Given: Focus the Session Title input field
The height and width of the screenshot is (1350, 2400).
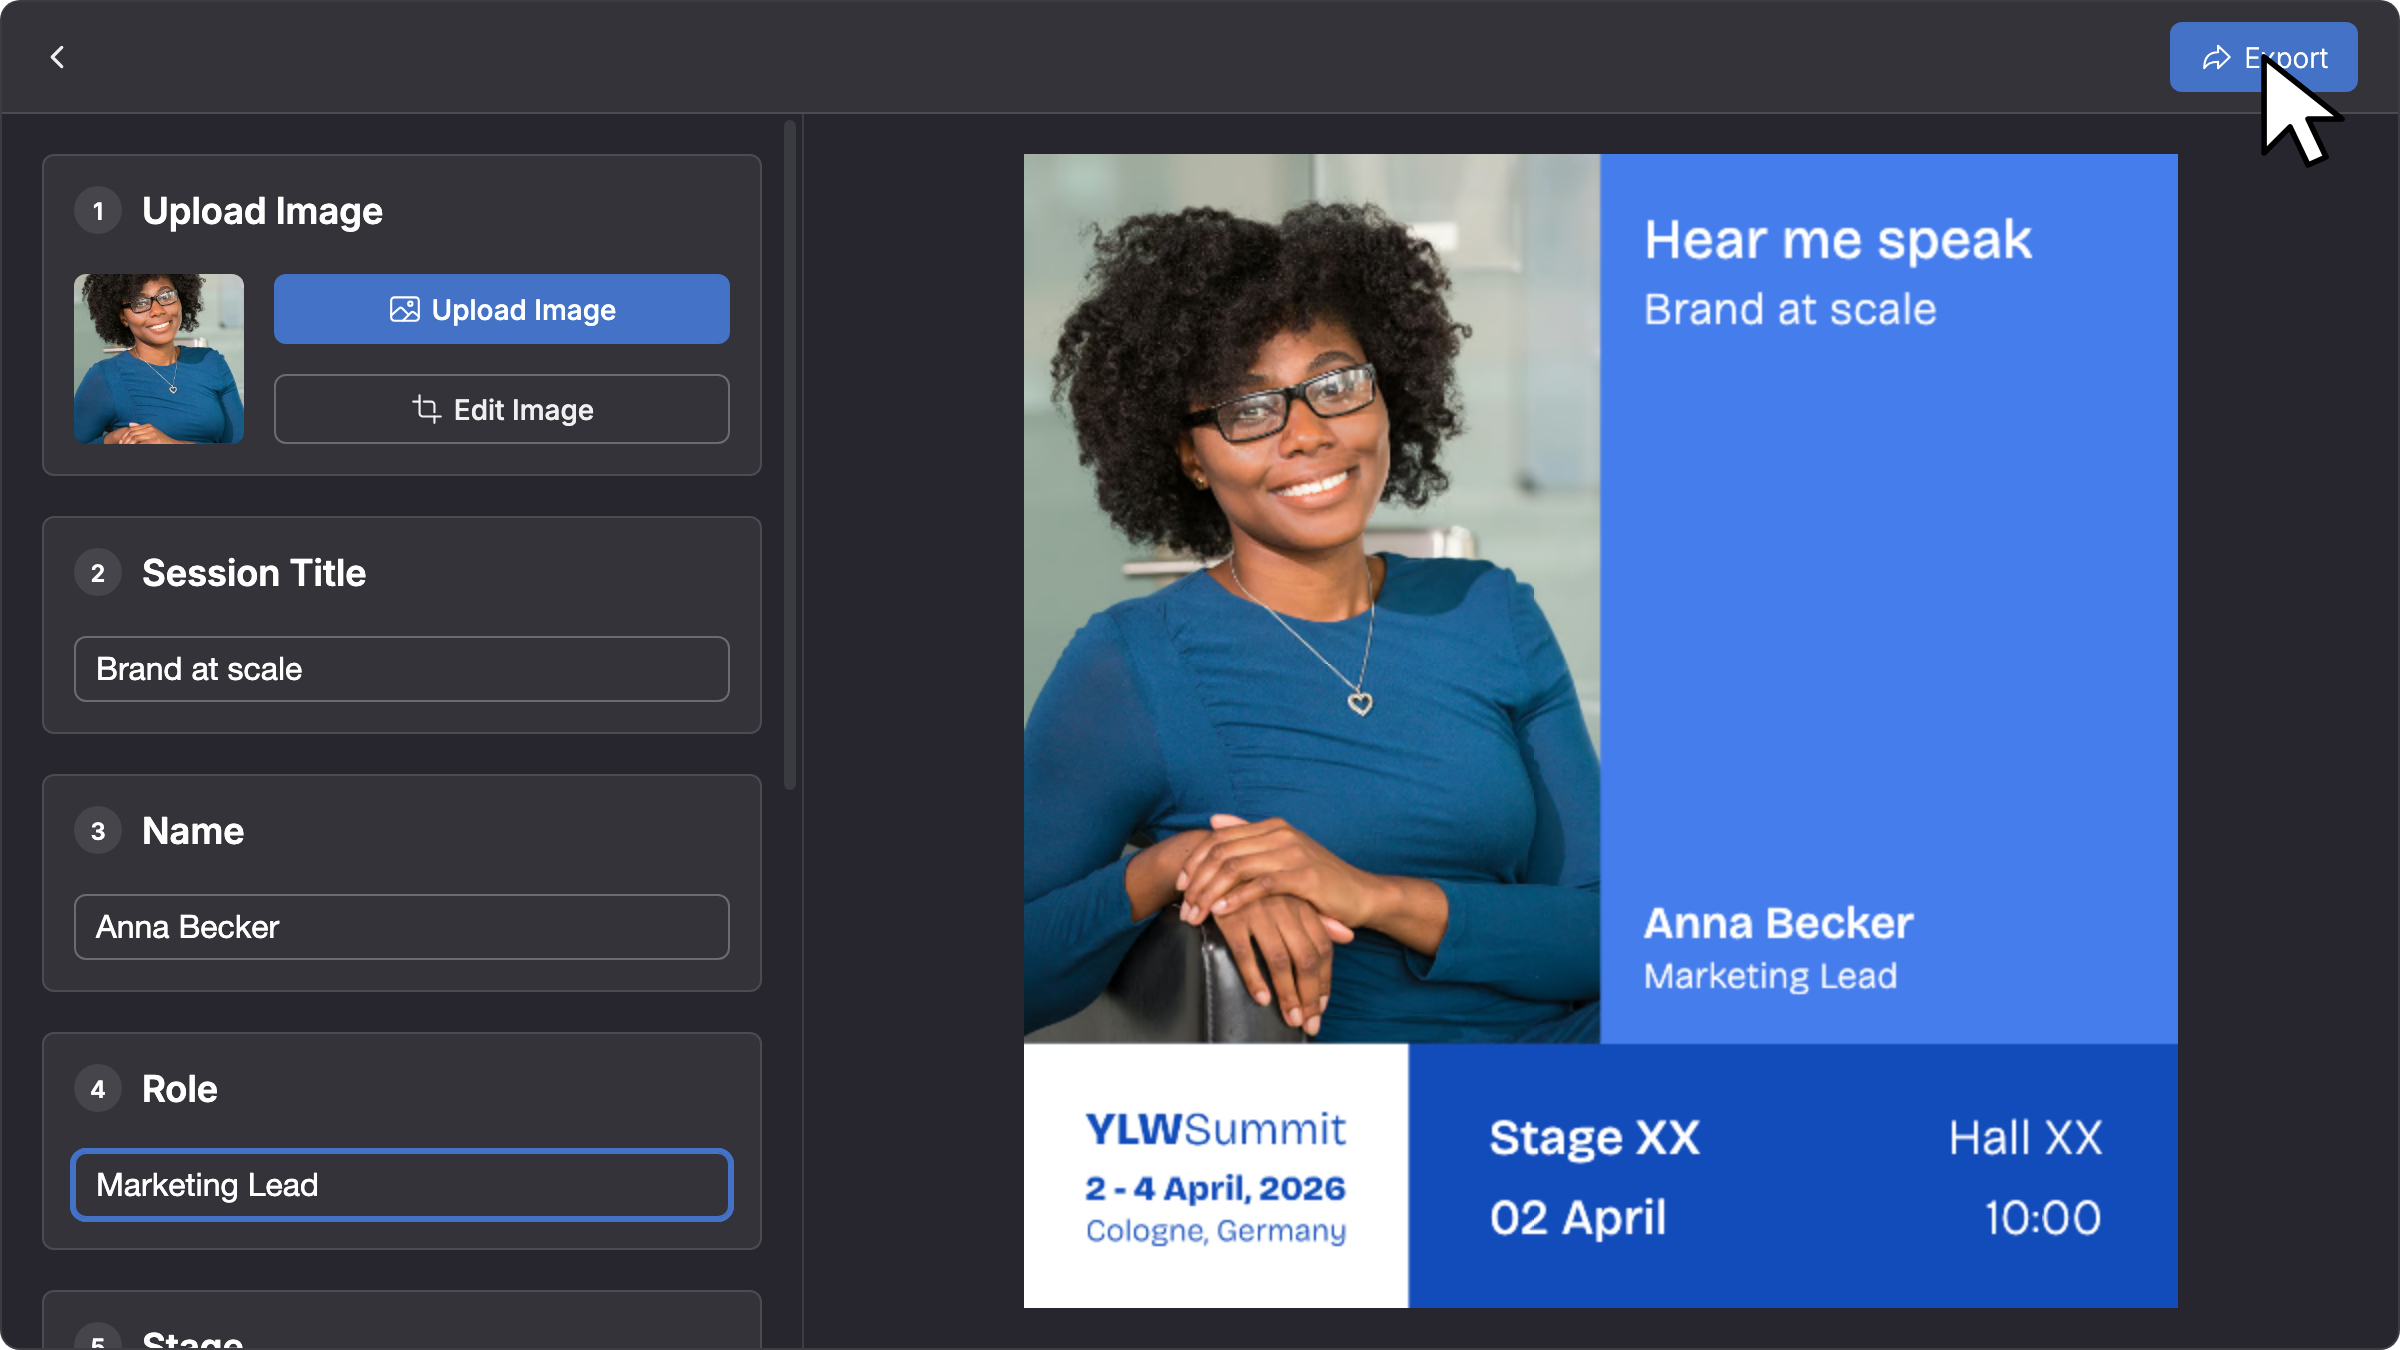Looking at the screenshot, I should coord(402,669).
